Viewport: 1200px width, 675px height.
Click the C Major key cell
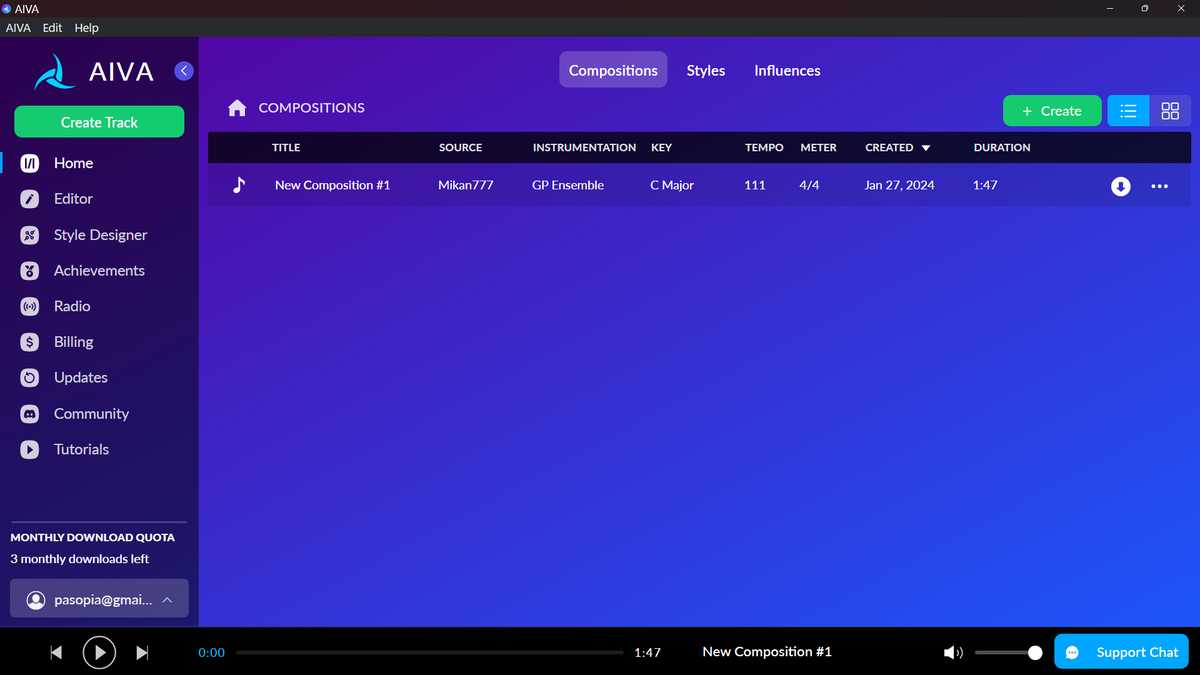tap(671, 185)
